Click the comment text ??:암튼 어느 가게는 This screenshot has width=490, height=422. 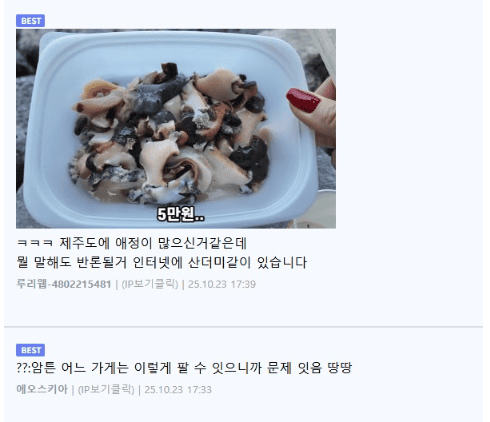[184, 368]
